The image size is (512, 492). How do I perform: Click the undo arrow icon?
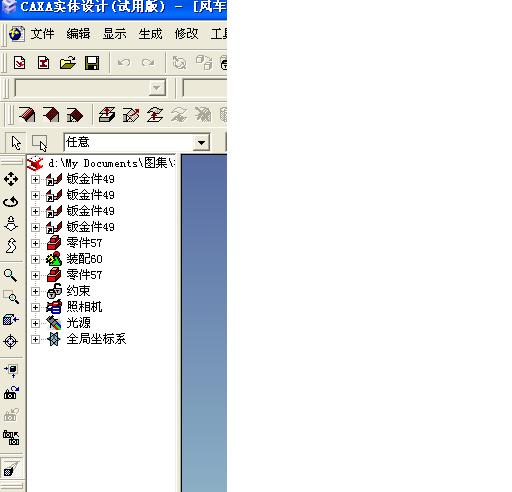124,62
